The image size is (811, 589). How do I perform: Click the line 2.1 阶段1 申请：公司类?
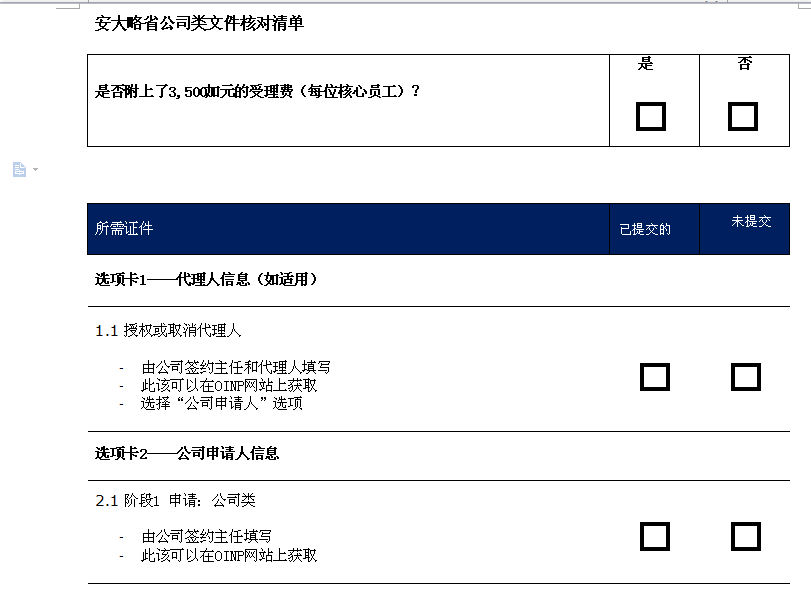(x=175, y=500)
